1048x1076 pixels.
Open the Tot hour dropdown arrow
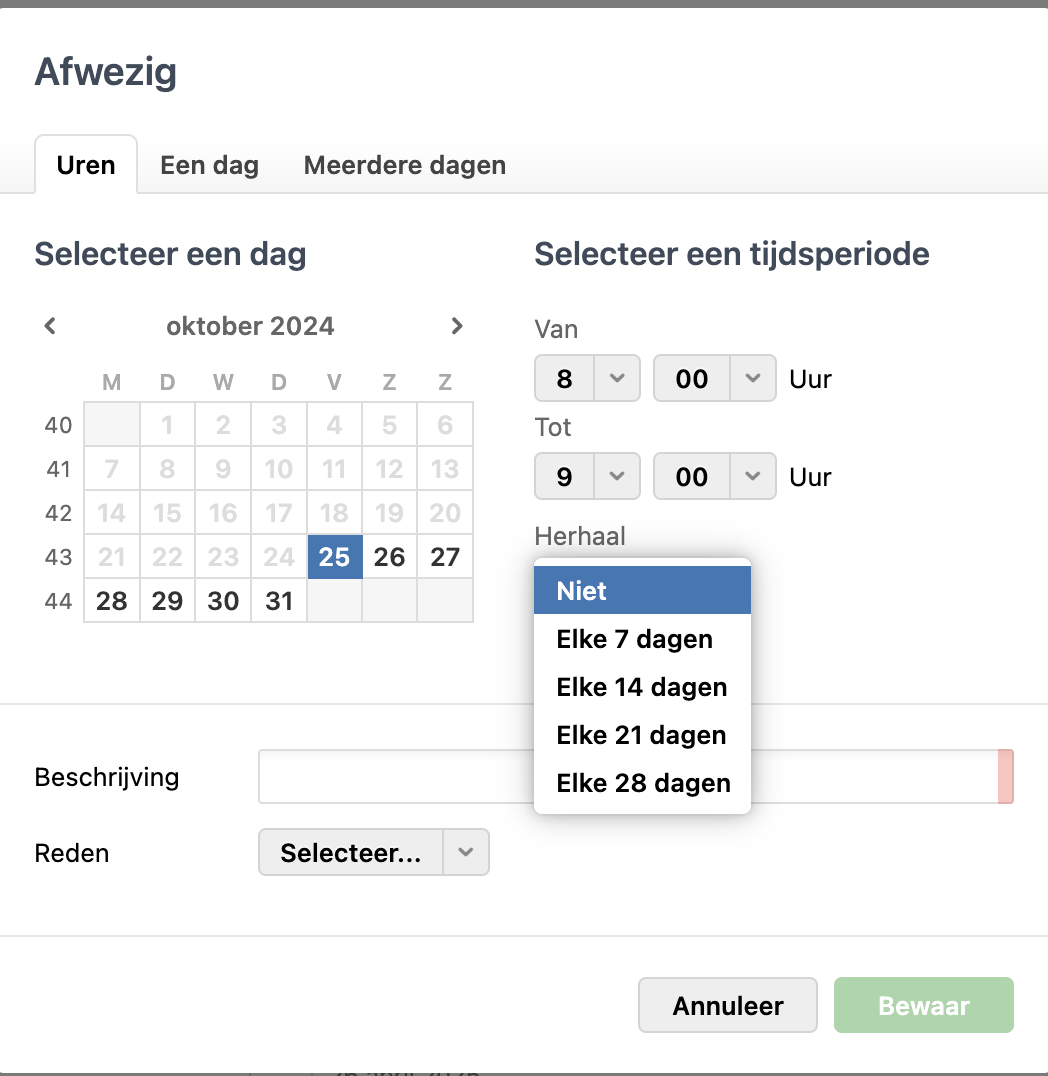tap(617, 477)
